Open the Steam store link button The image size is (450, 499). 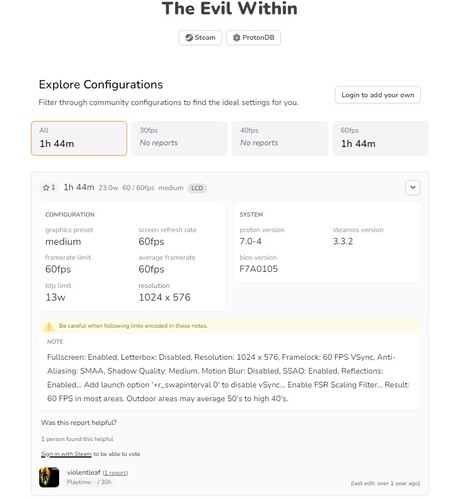pos(200,38)
